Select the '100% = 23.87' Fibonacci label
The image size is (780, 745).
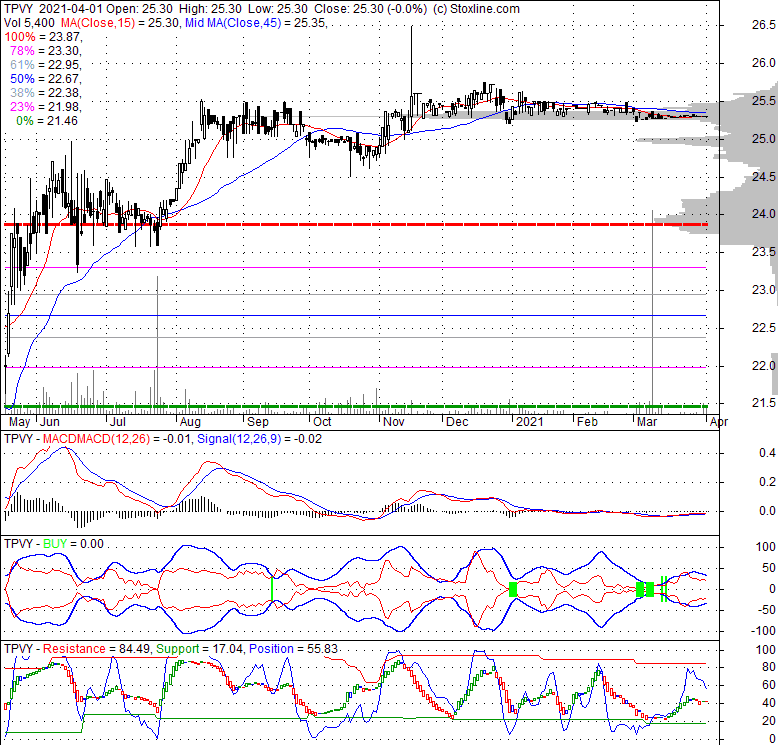(x=43, y=37)
